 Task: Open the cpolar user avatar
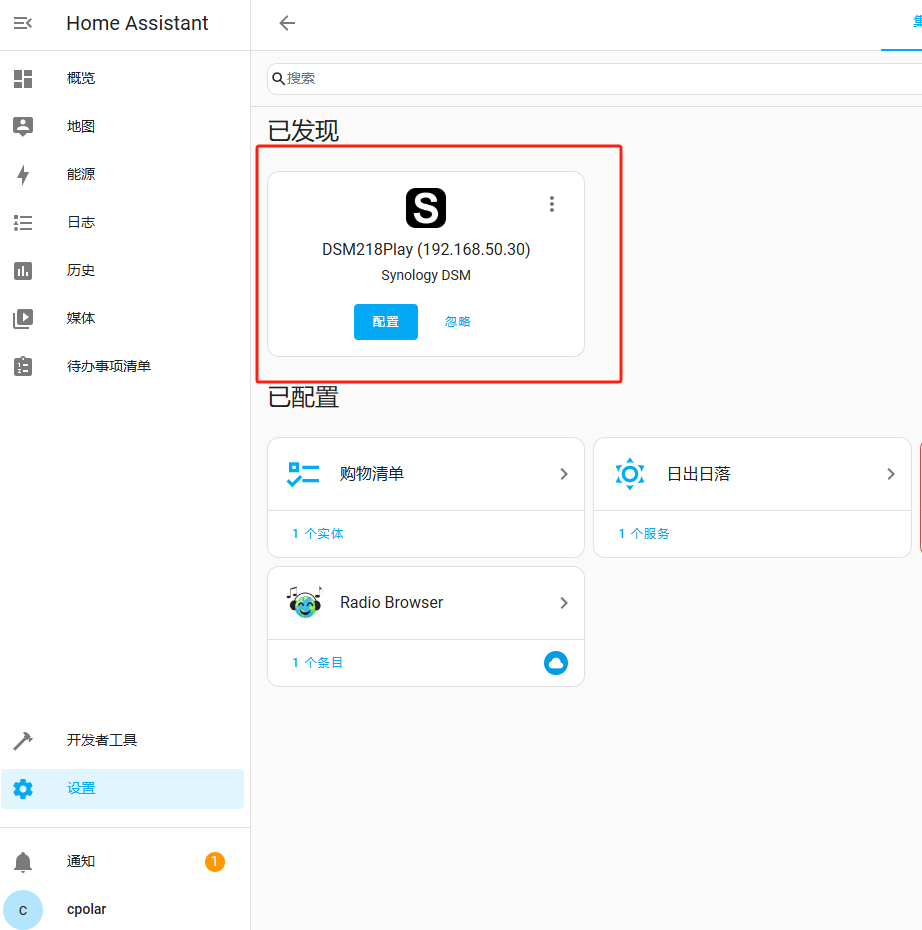coord(23,910)
